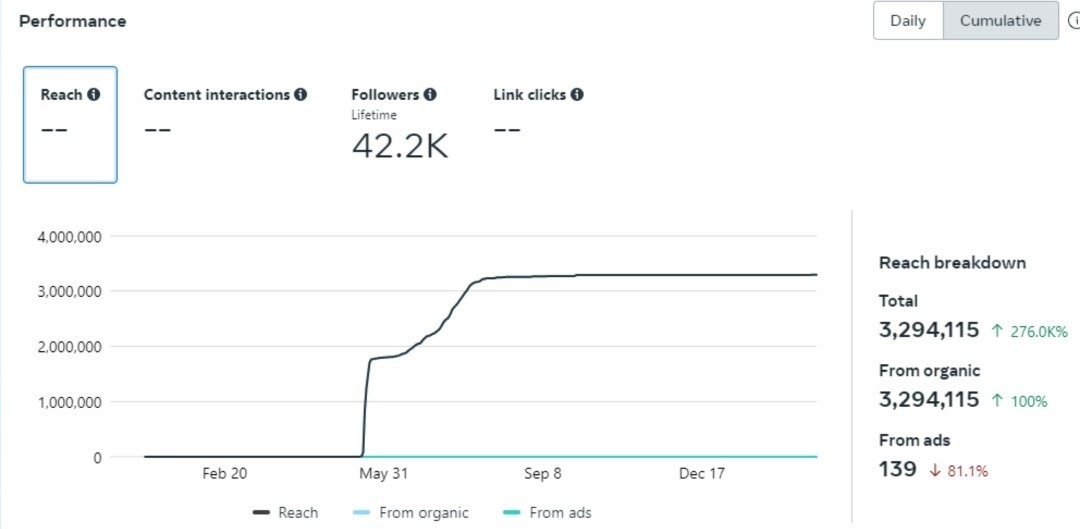Toggle the Reach series in the legend
Viewport: 1080px width, 529px height.
[286, 513]
